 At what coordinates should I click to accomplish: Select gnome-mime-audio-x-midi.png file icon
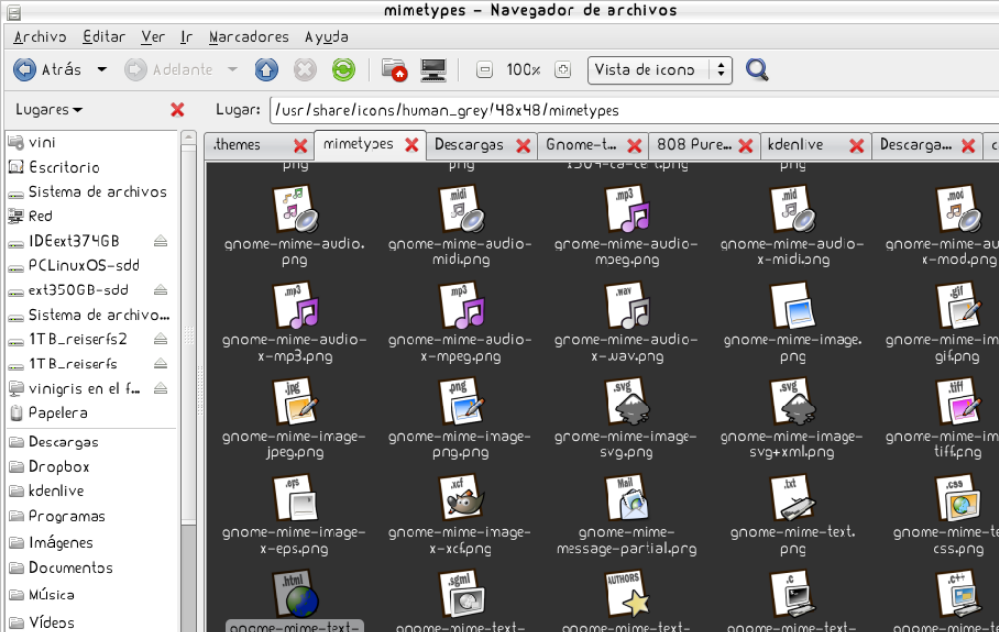point(793,209)
